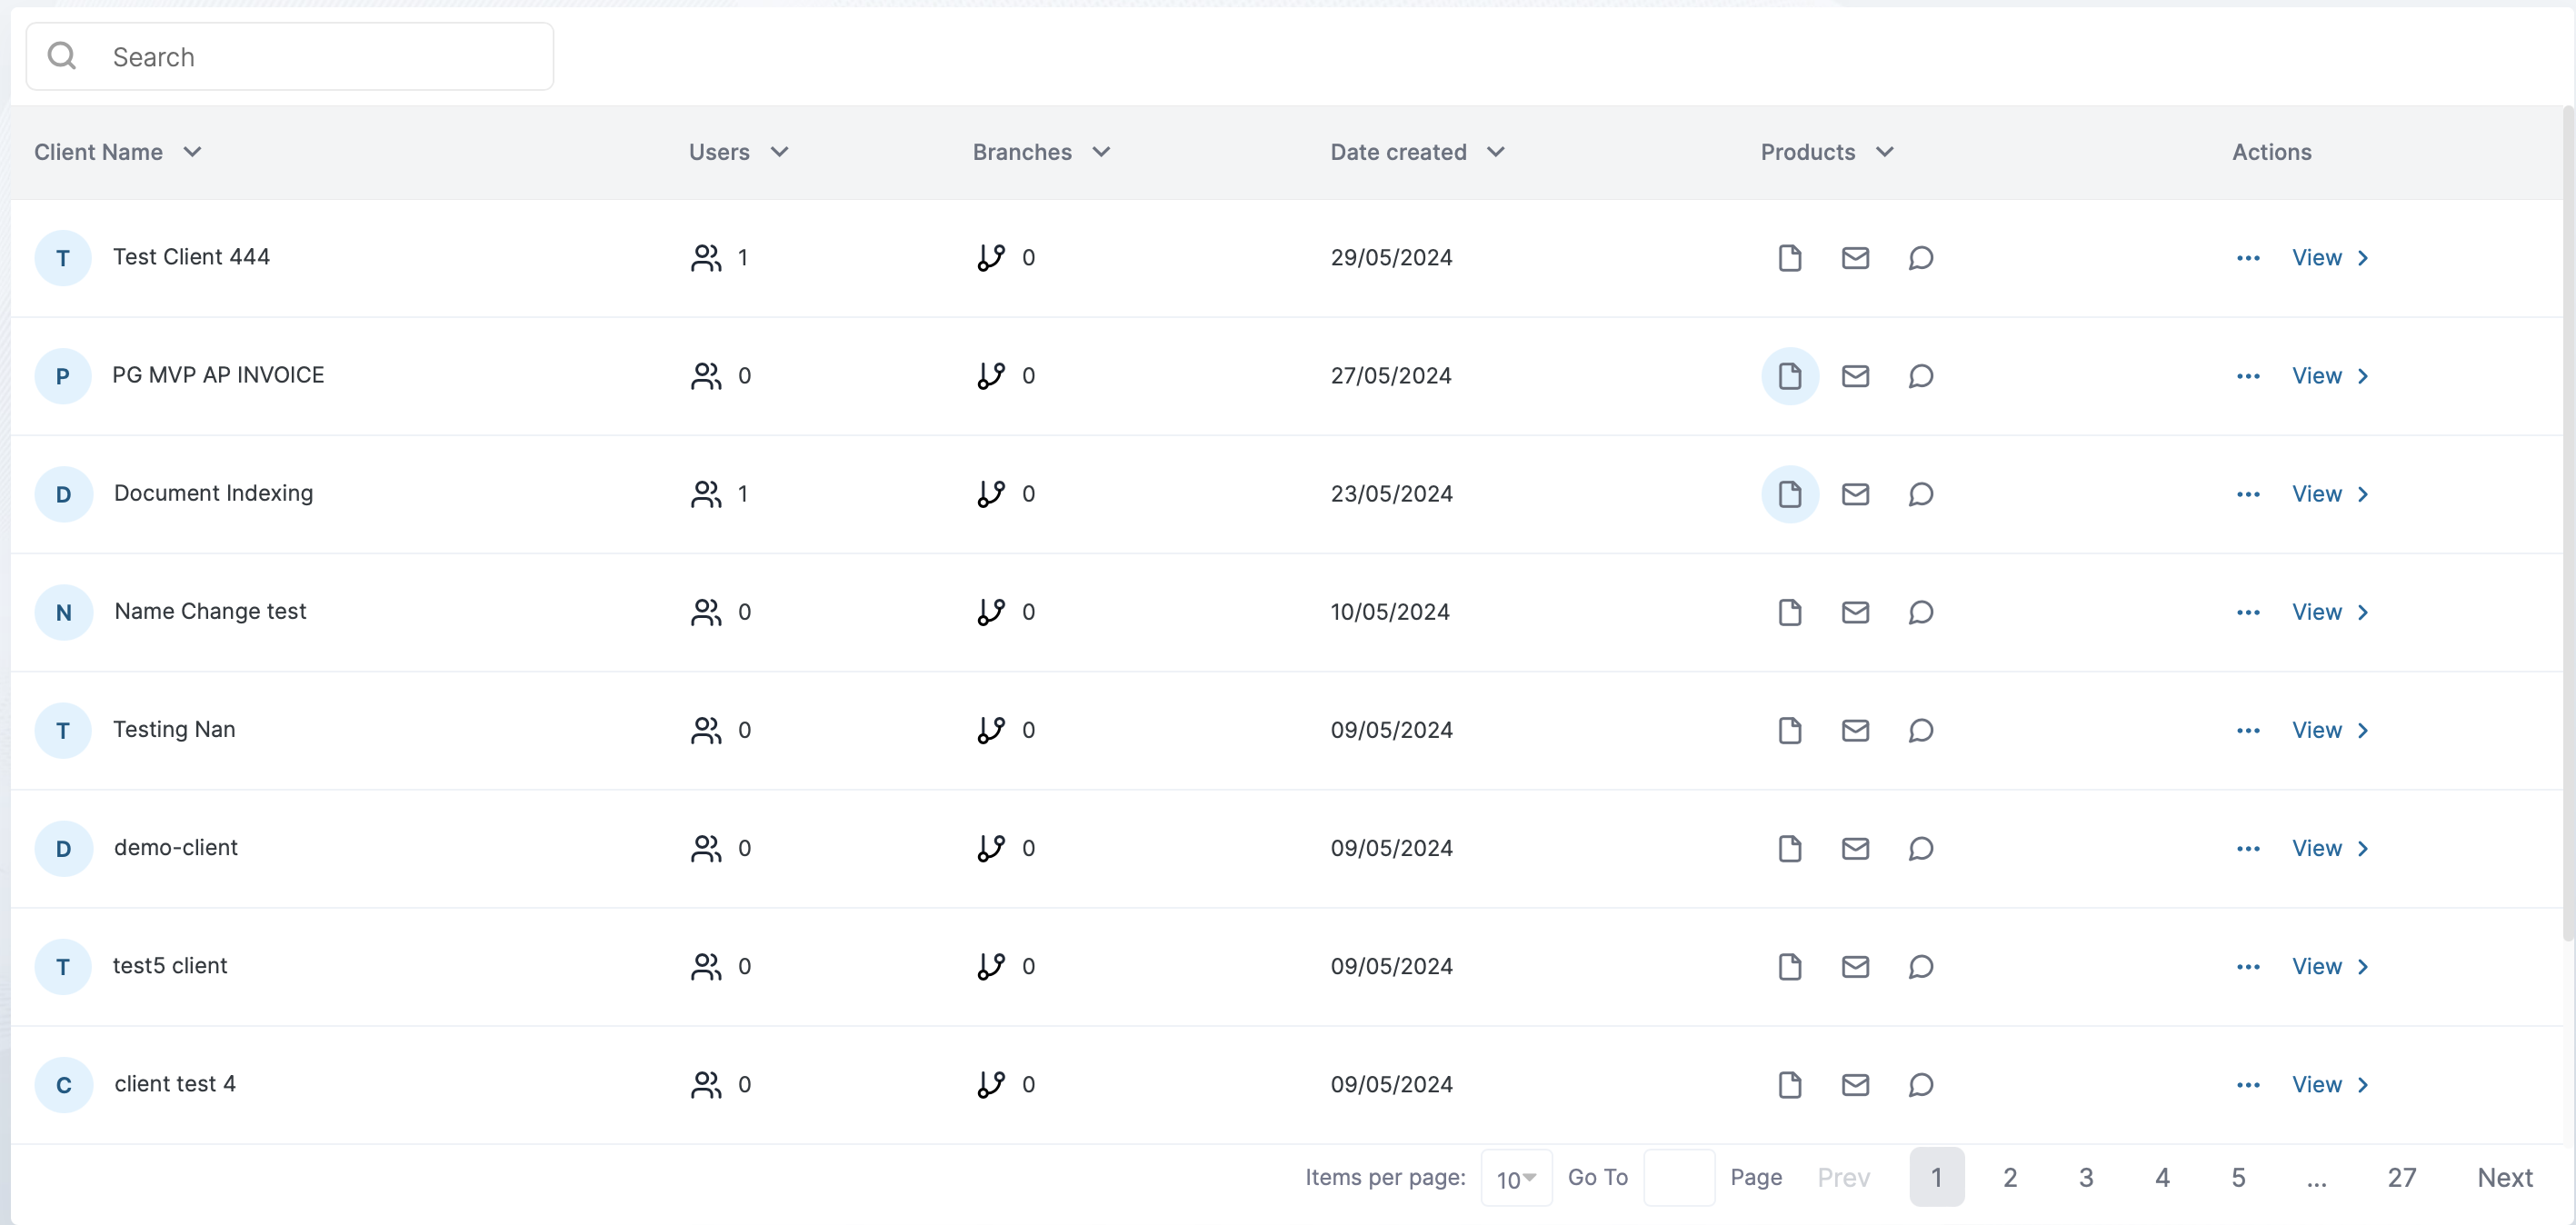Sort by Client Name column chevron
2576x1225 pixels.
tap(192, 152)
